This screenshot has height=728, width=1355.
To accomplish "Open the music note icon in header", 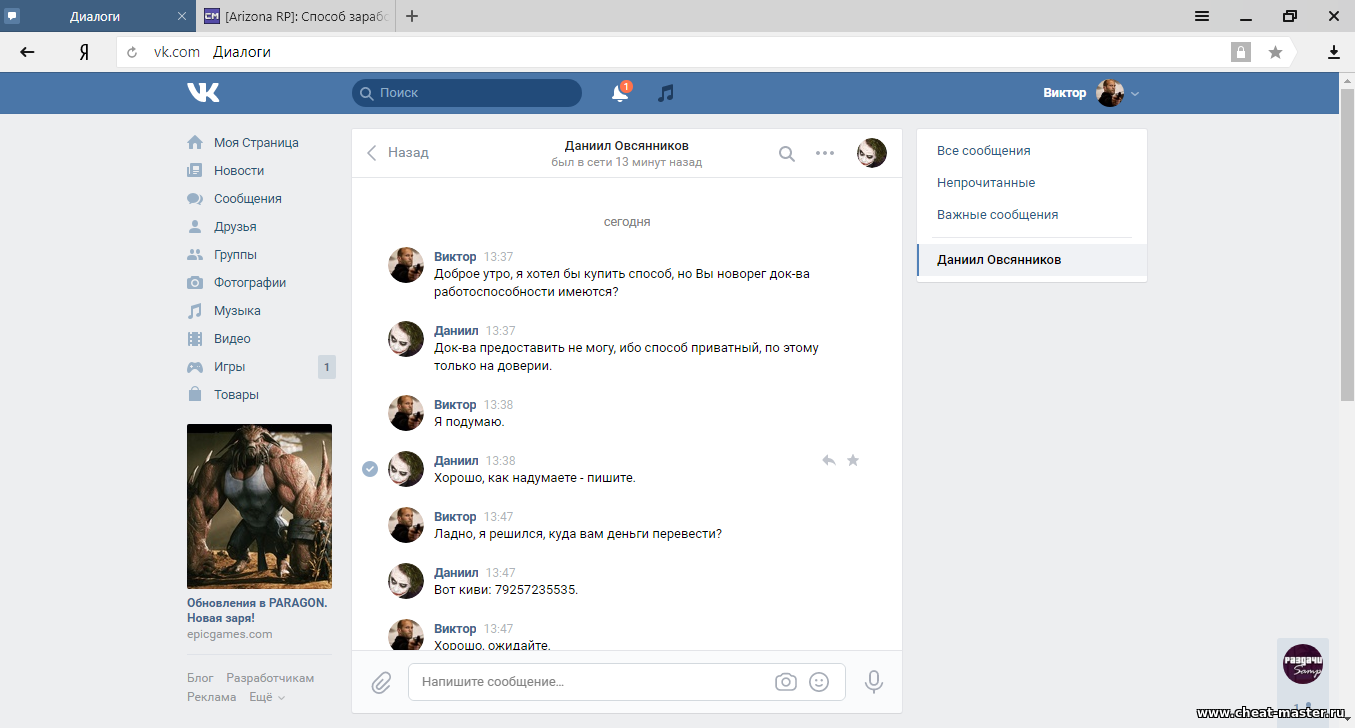I will 666,93.
